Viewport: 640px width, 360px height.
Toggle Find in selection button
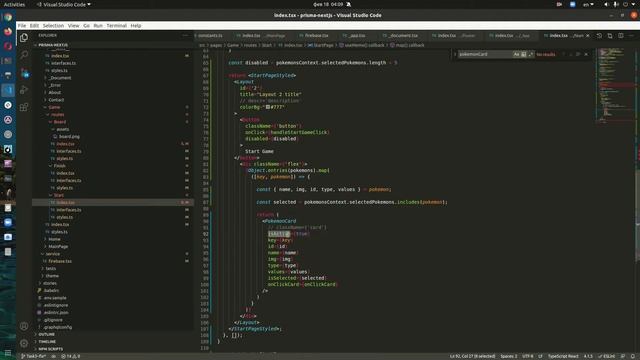coord(578,54)
